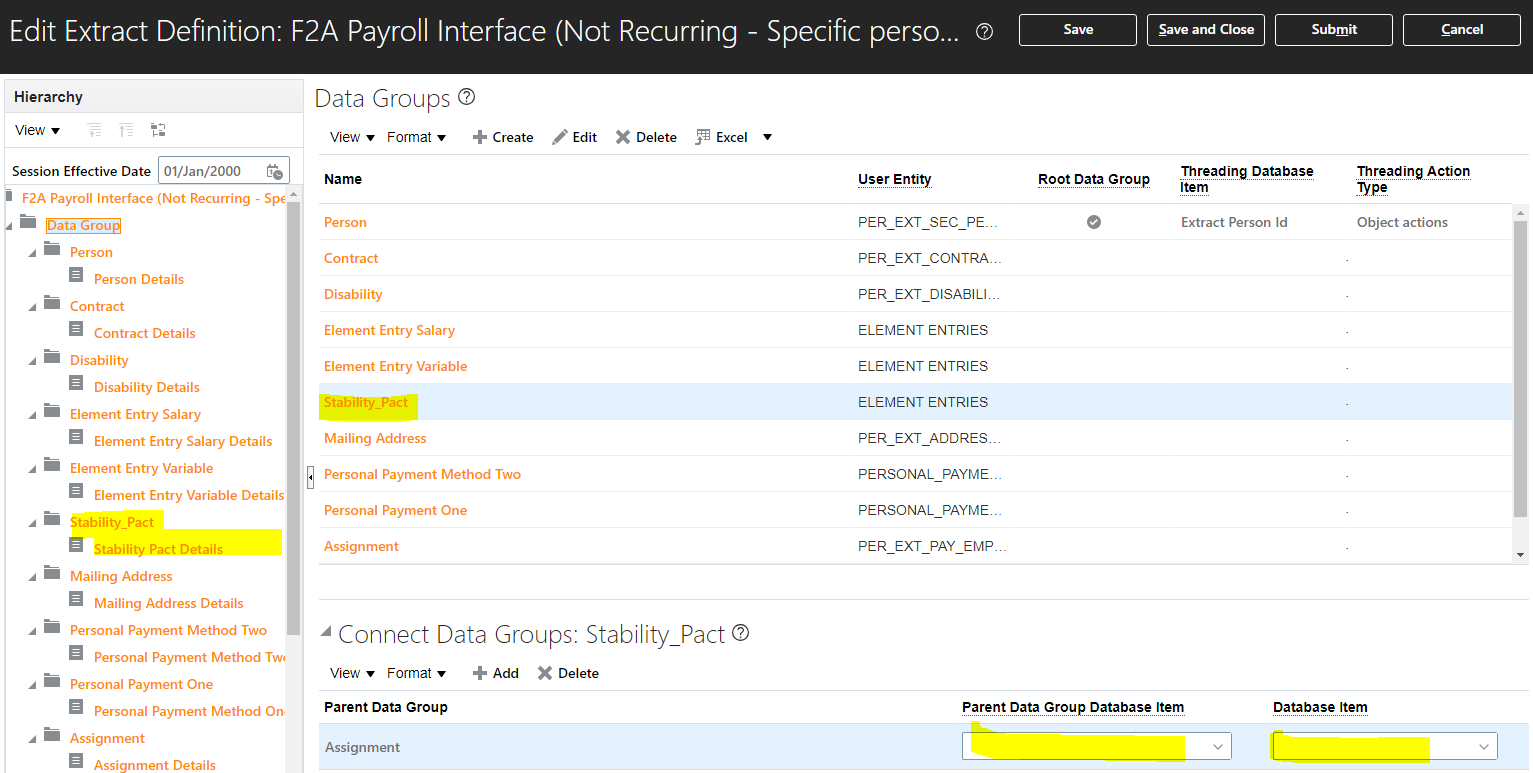Screen dimensions: 1533x773
Task: Open help icon next to Connect Data Groups heading
Action: (741, 633)
